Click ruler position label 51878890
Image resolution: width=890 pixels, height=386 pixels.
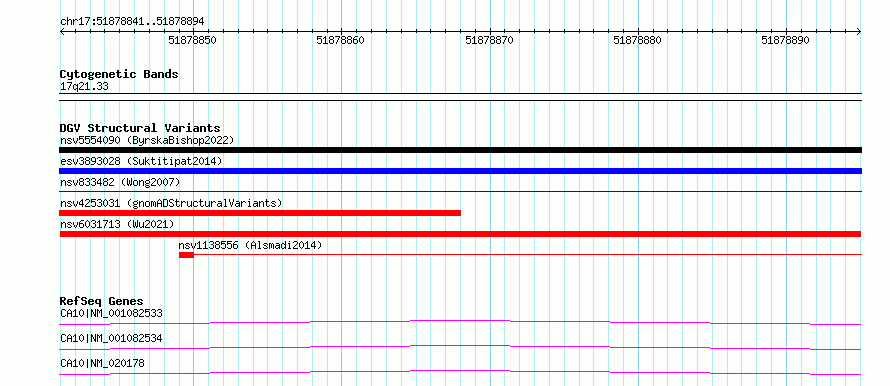point(786,40)
